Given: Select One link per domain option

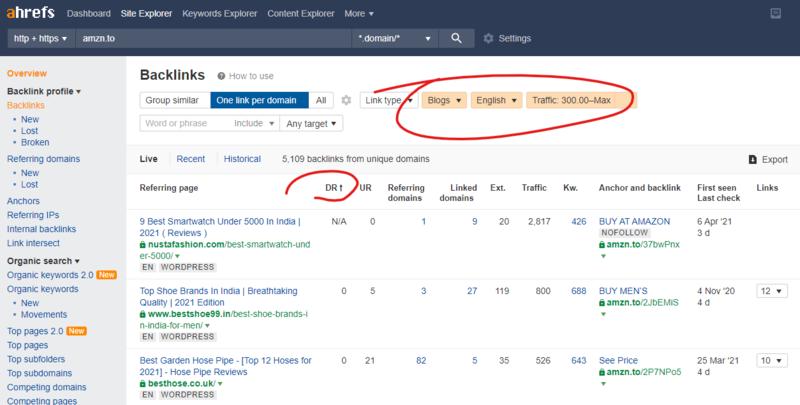Looking at the screenshot, I should coord(258,100).
